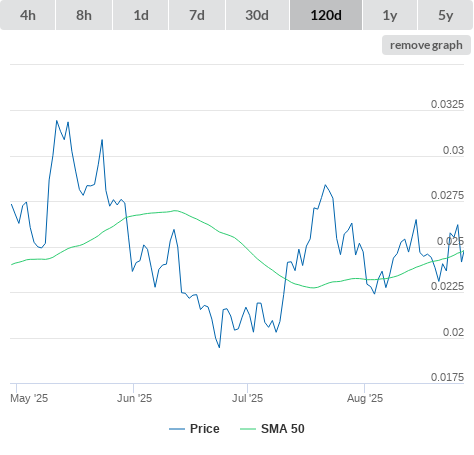The image size is (474, 455).
Task: Click the Aug '25 x-axis label
Action: coord(365,398)
